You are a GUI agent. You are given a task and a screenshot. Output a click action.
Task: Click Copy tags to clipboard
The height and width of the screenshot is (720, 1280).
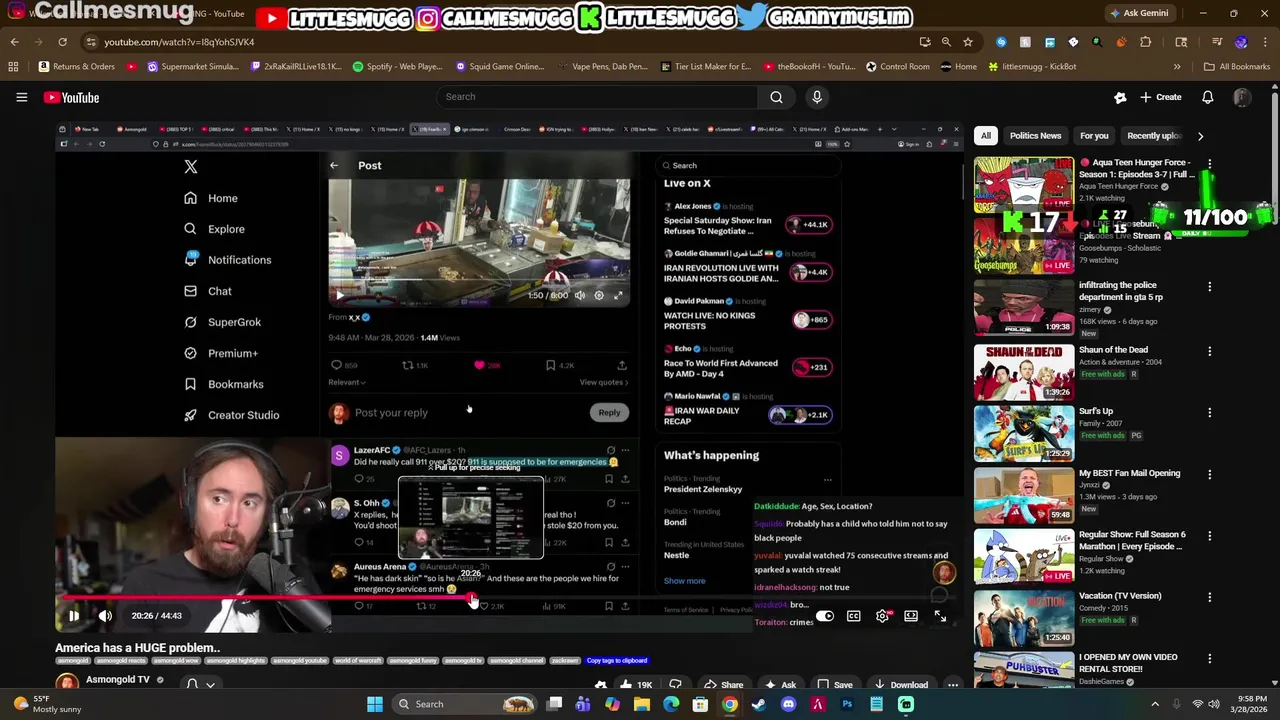[x=617, y=661]
